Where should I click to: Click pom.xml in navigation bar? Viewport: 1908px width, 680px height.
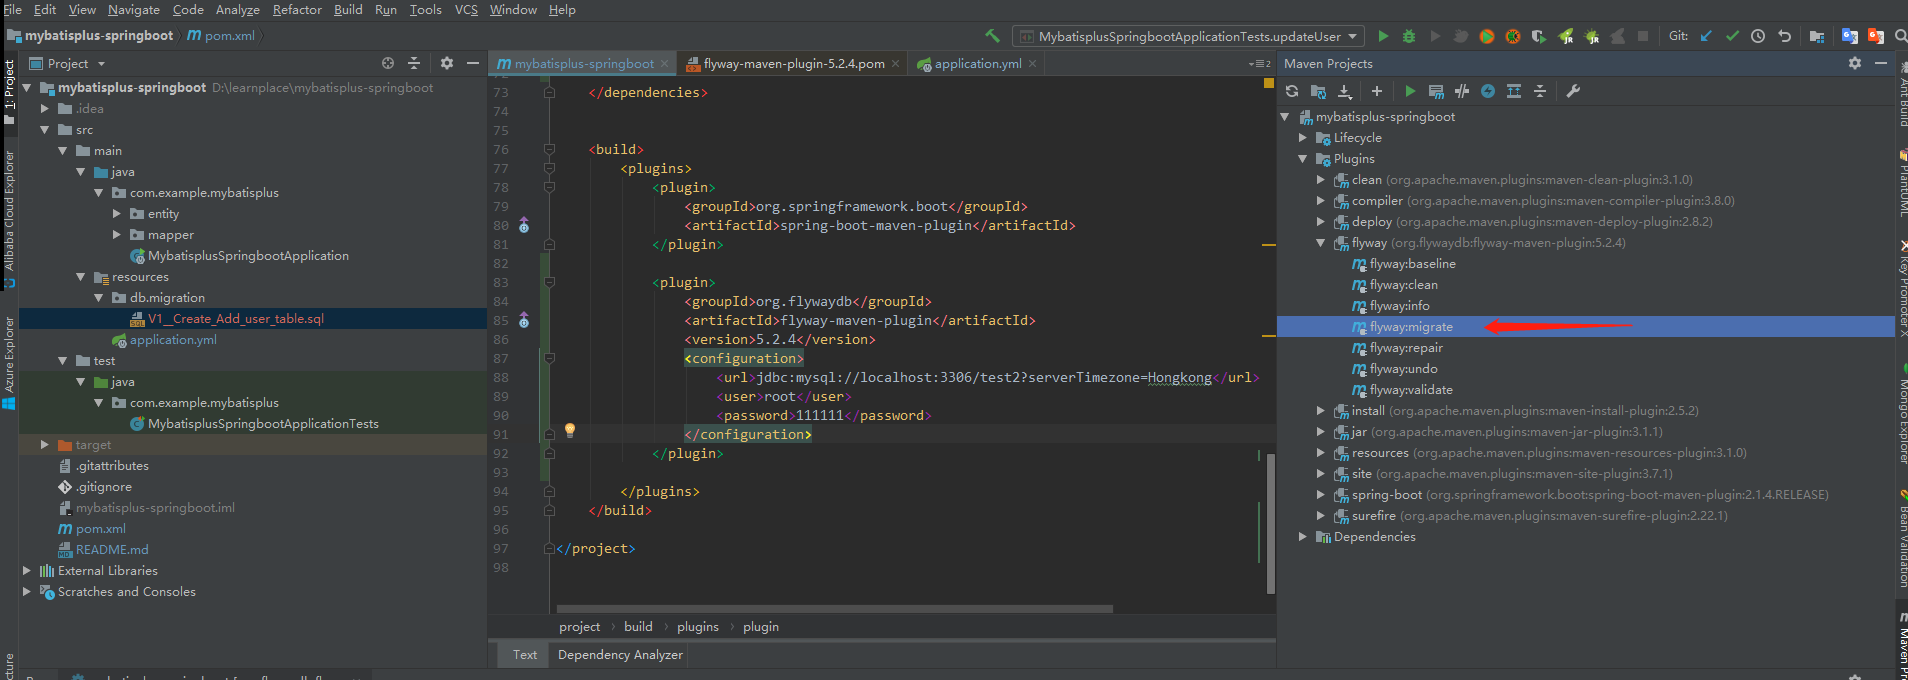click(x=221, y=36)
